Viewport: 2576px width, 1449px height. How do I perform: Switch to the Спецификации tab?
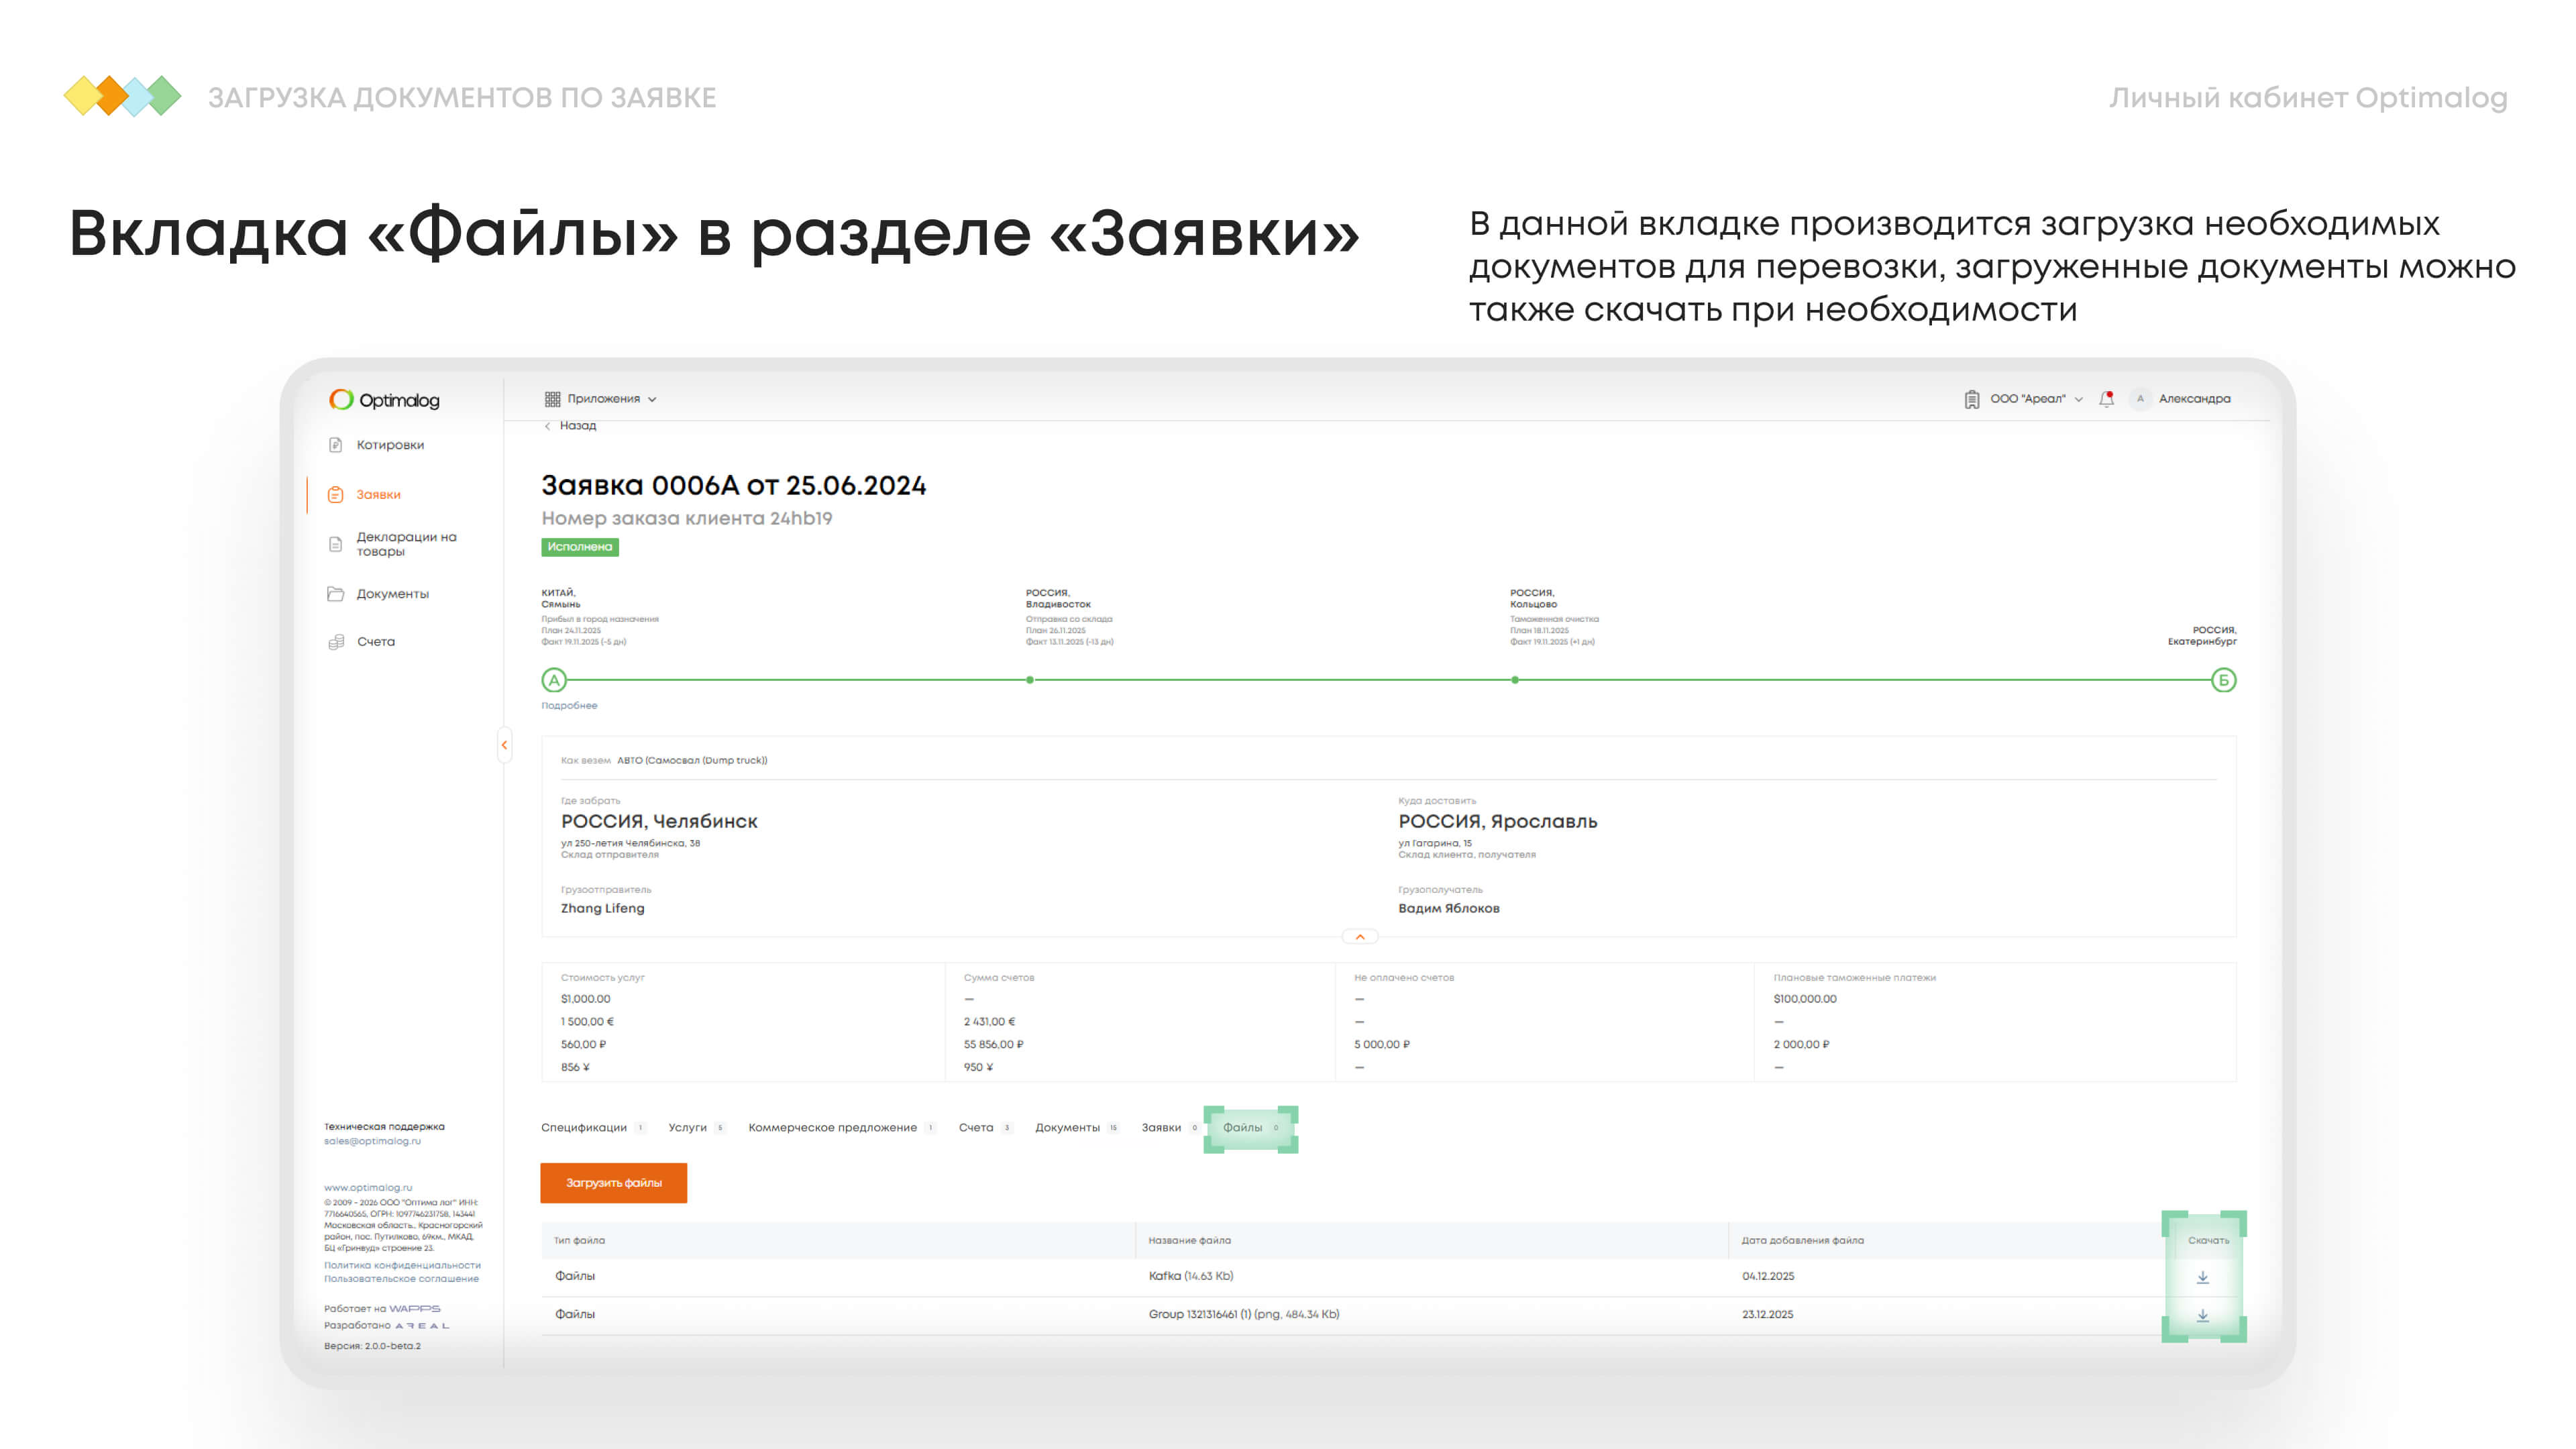[584, 1128]
